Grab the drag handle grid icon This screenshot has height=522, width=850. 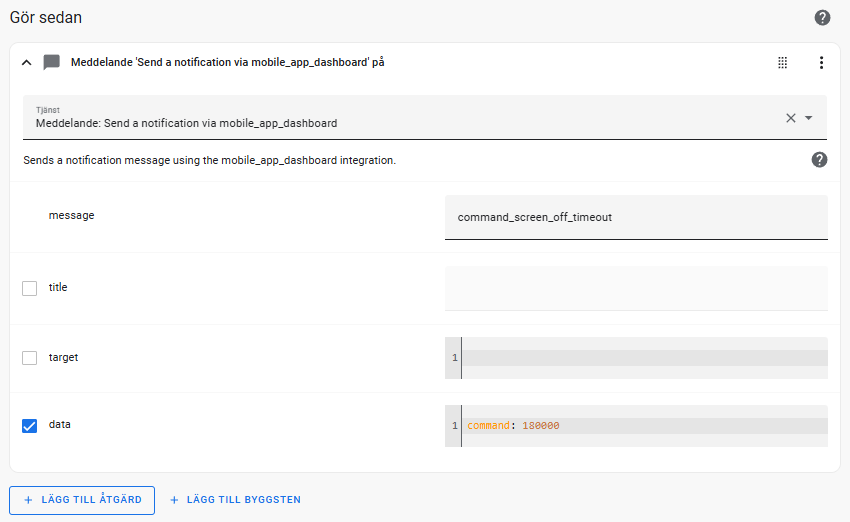click(782, 62)
